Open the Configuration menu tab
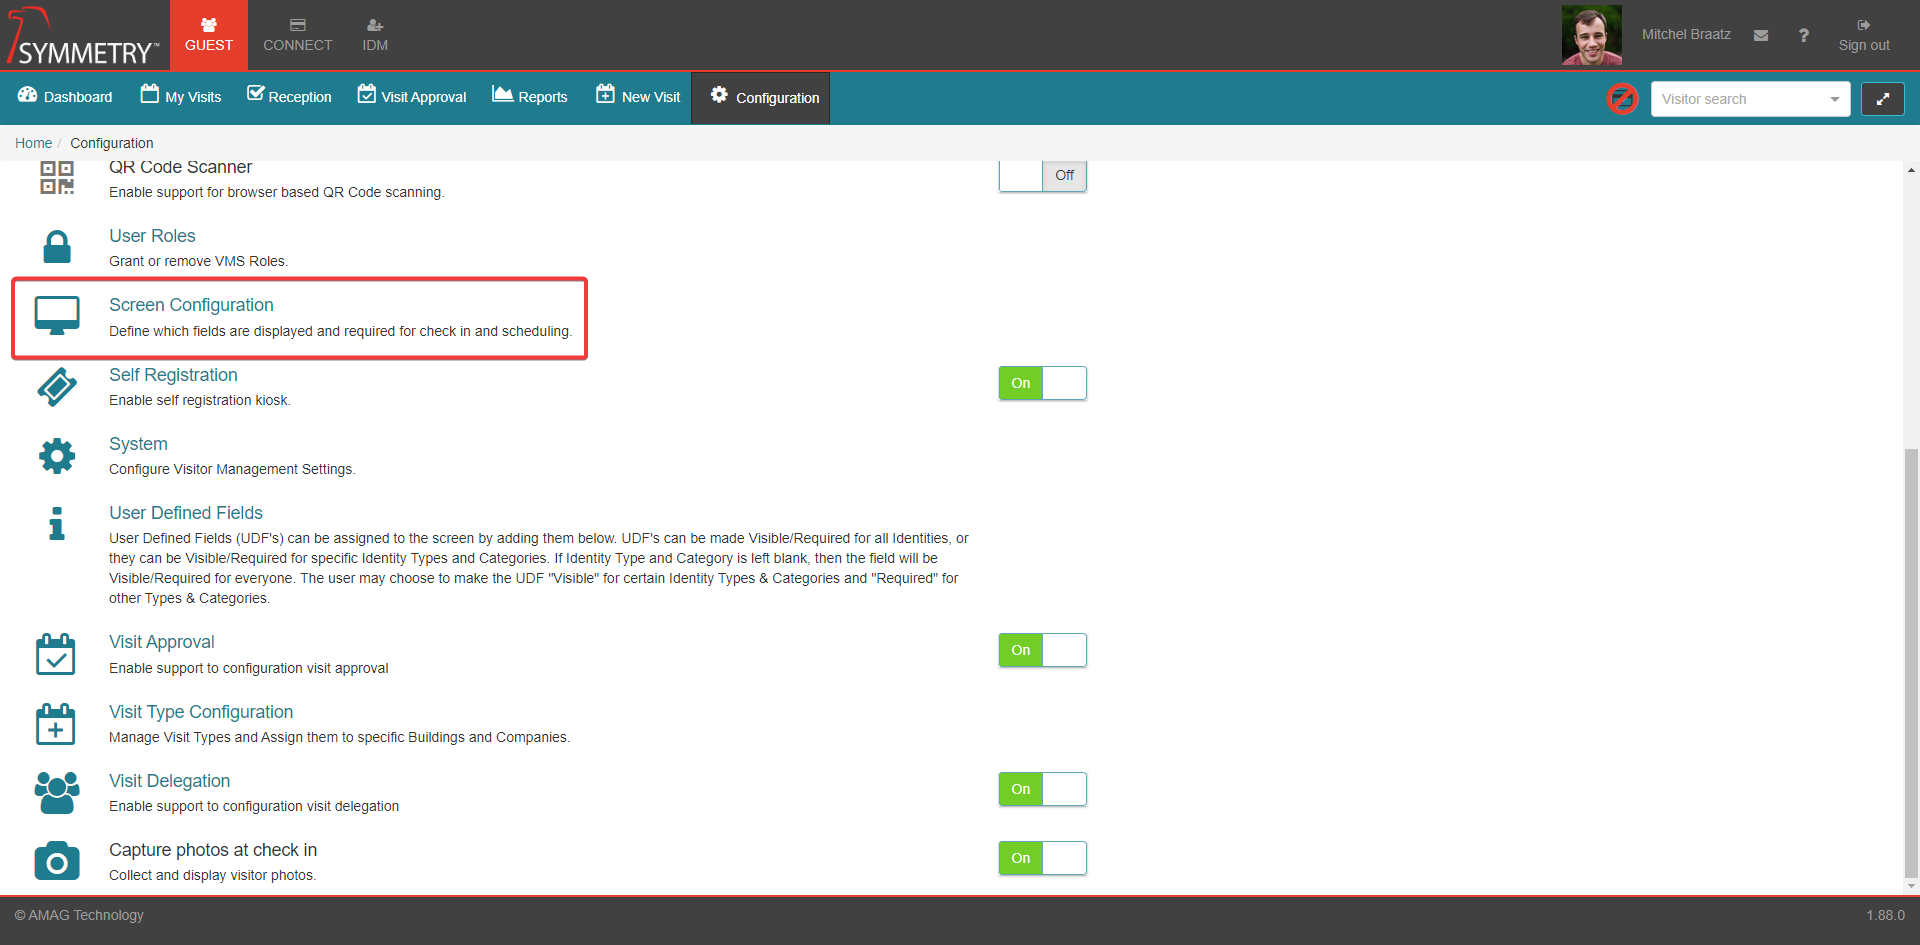 click(761, 97)
